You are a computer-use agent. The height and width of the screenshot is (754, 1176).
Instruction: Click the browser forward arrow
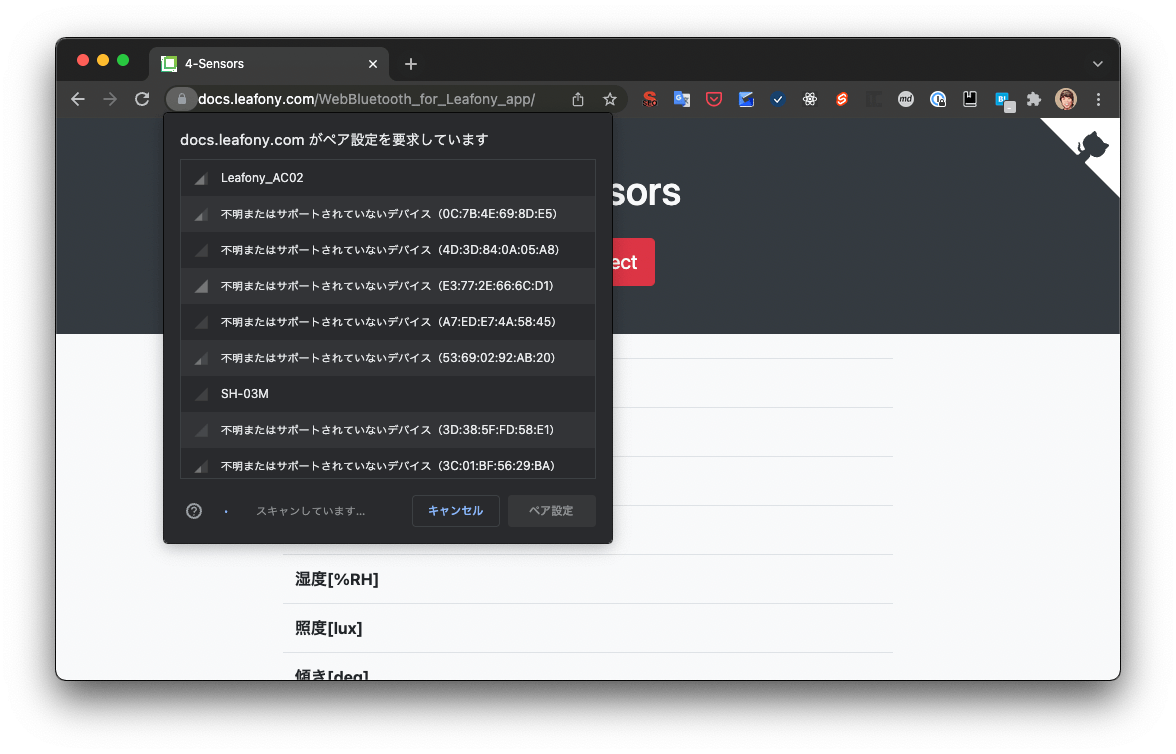(110, 99)
